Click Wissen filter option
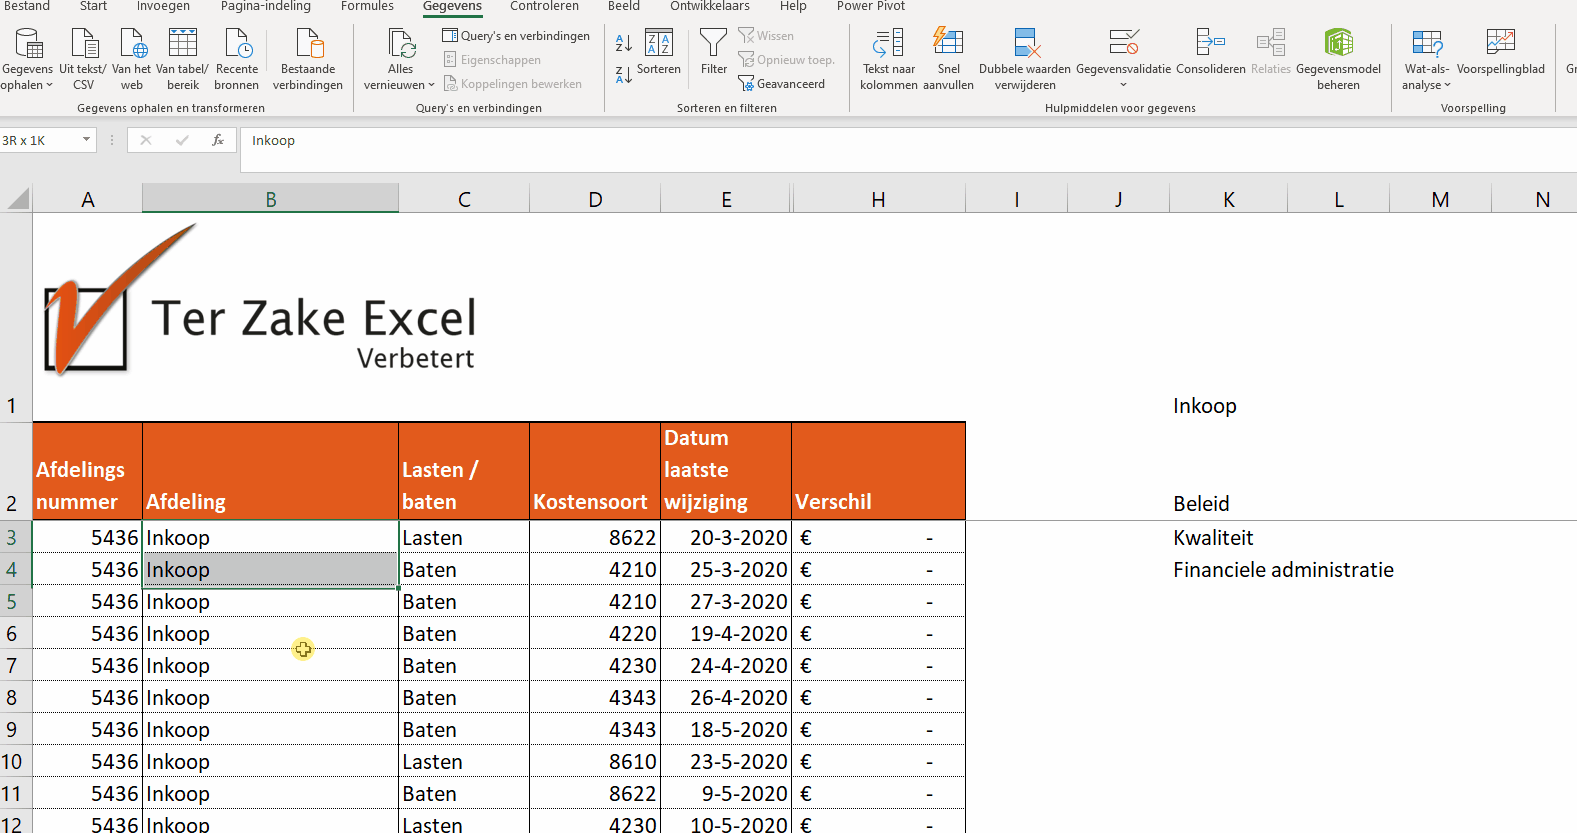 coord(766,36)
